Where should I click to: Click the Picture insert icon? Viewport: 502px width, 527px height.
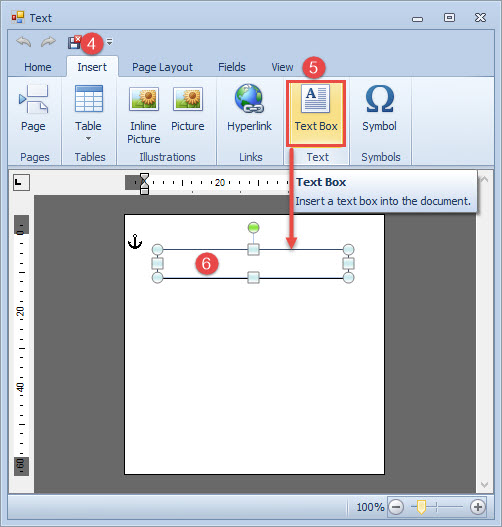[x=188, y=99]
